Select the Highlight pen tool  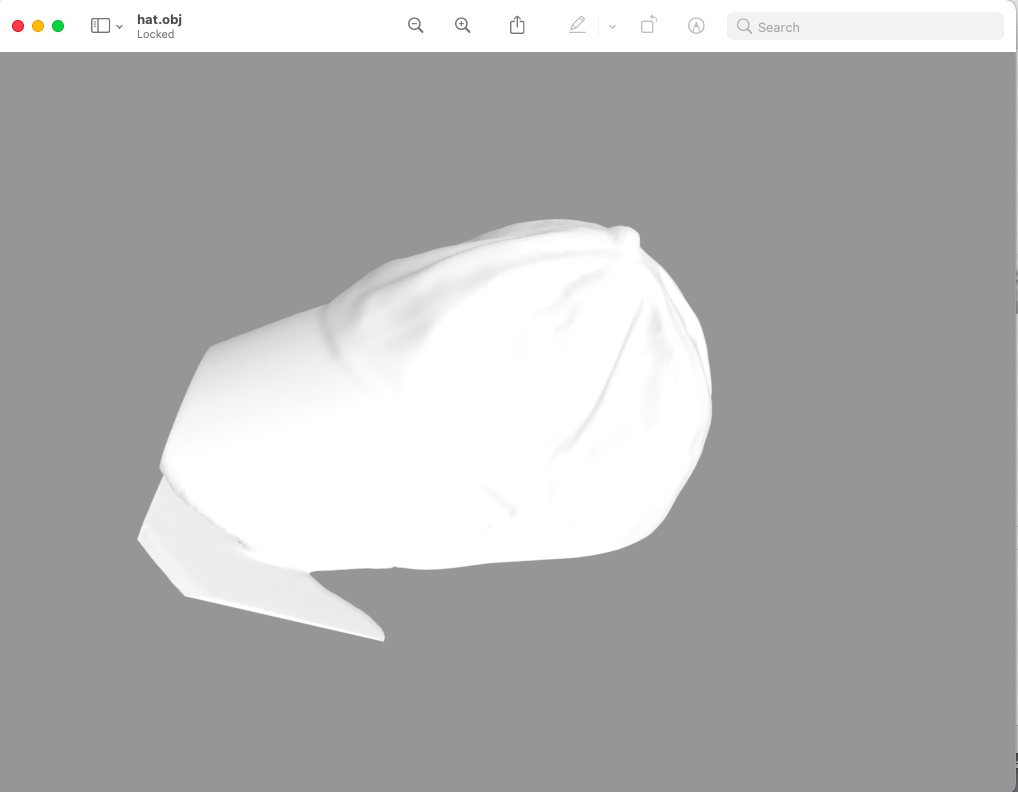[577, 25]
